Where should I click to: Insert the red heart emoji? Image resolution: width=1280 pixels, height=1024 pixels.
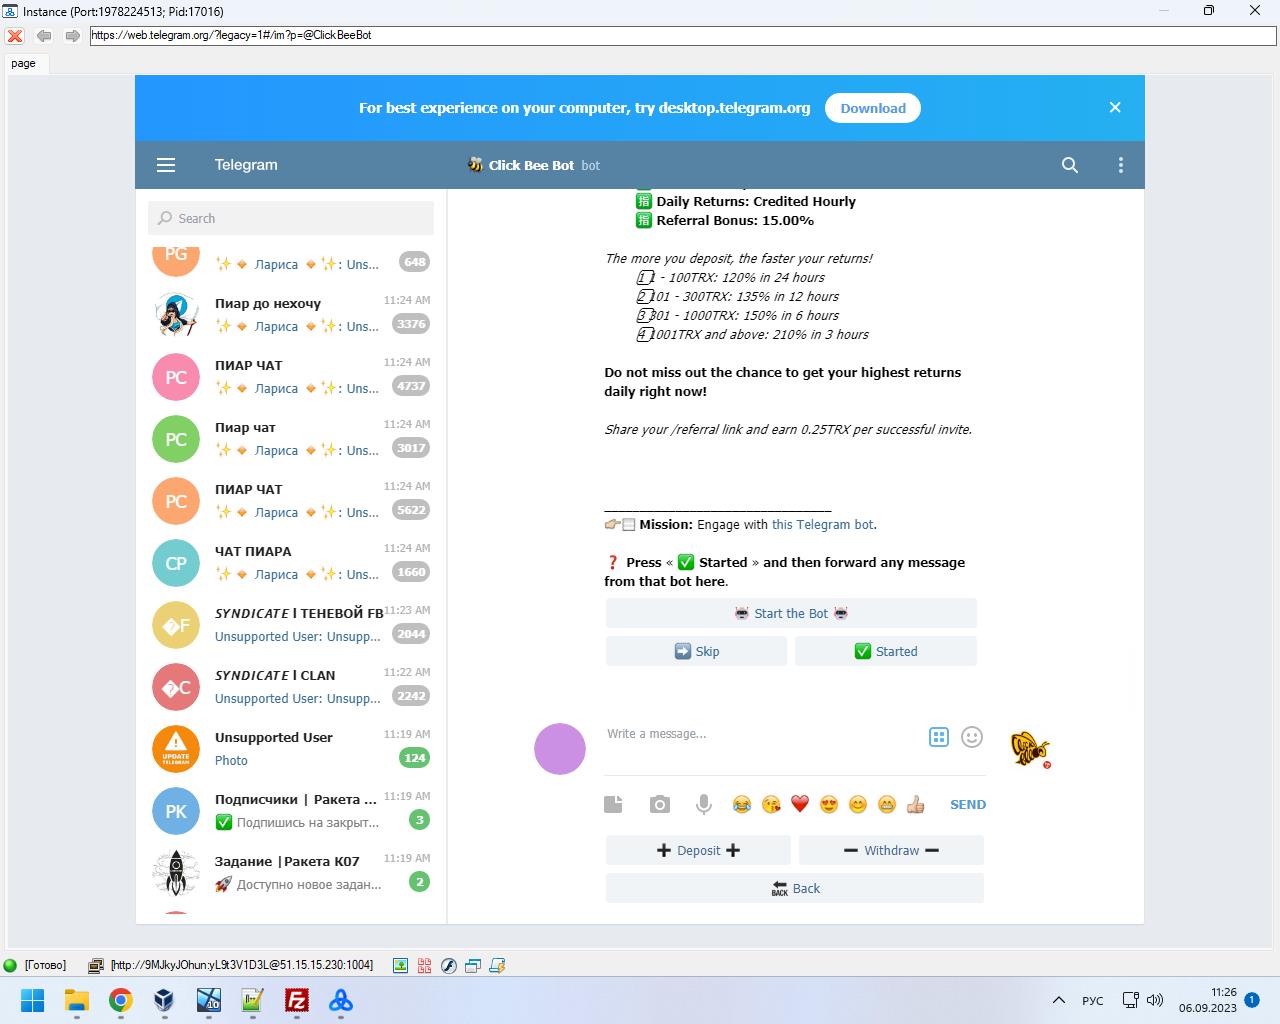800,804
